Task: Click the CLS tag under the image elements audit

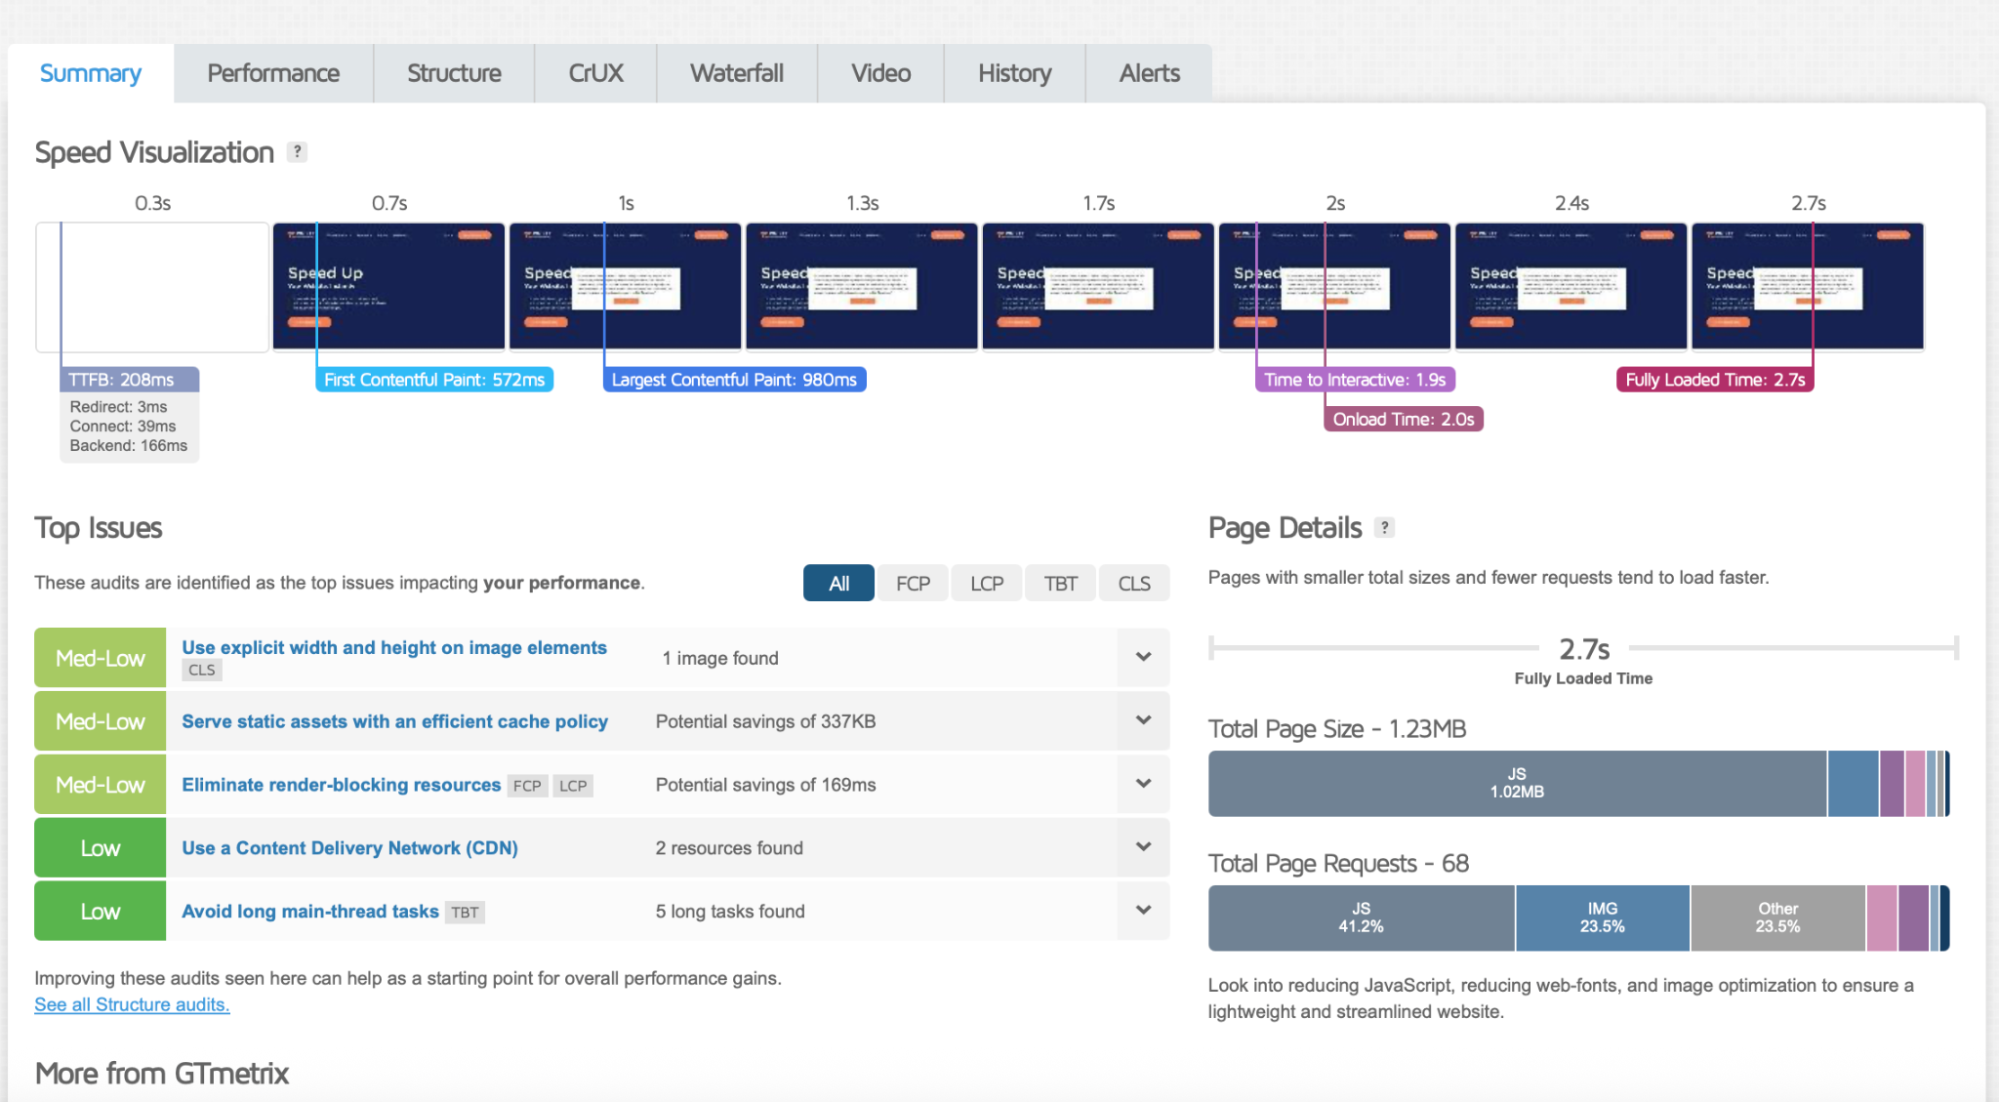Action: 202,670
